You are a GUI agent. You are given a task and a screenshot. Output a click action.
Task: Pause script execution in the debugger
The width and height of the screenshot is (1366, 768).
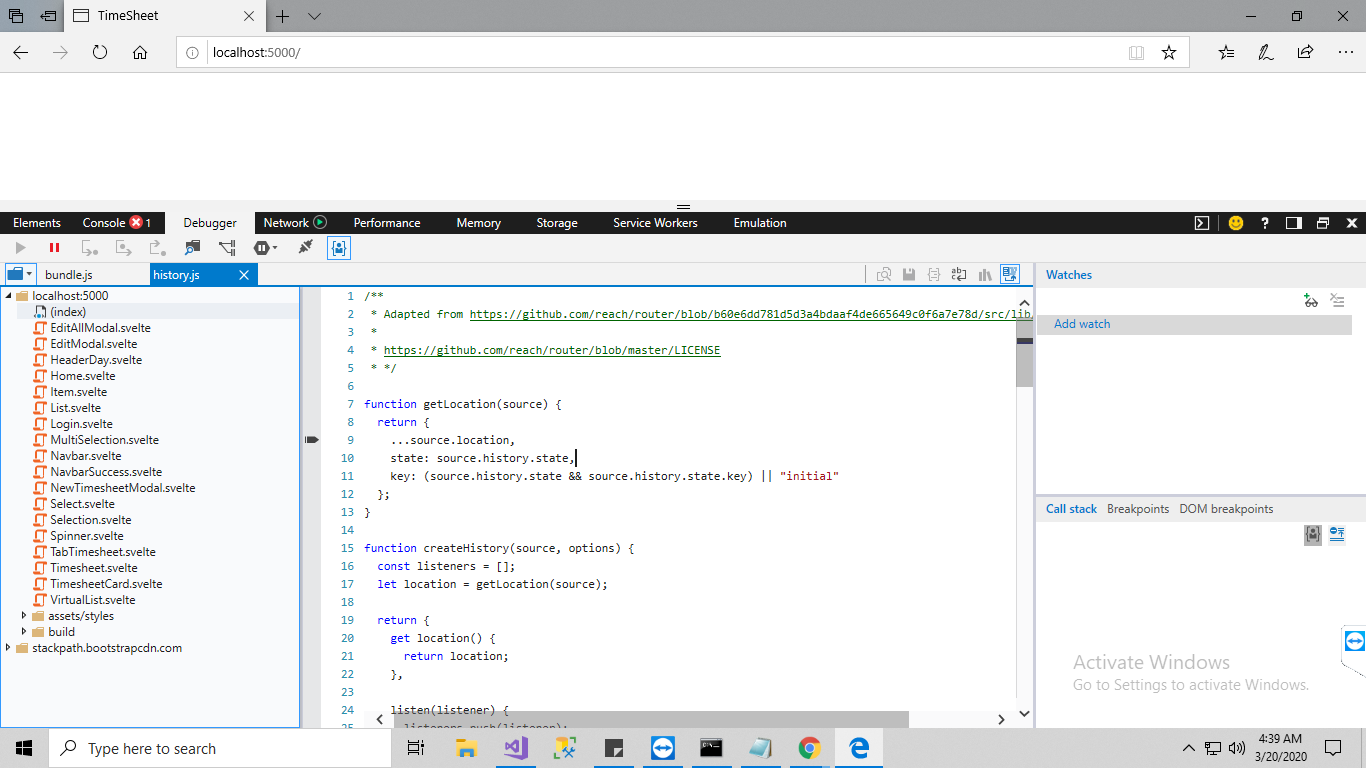(55, 247)
